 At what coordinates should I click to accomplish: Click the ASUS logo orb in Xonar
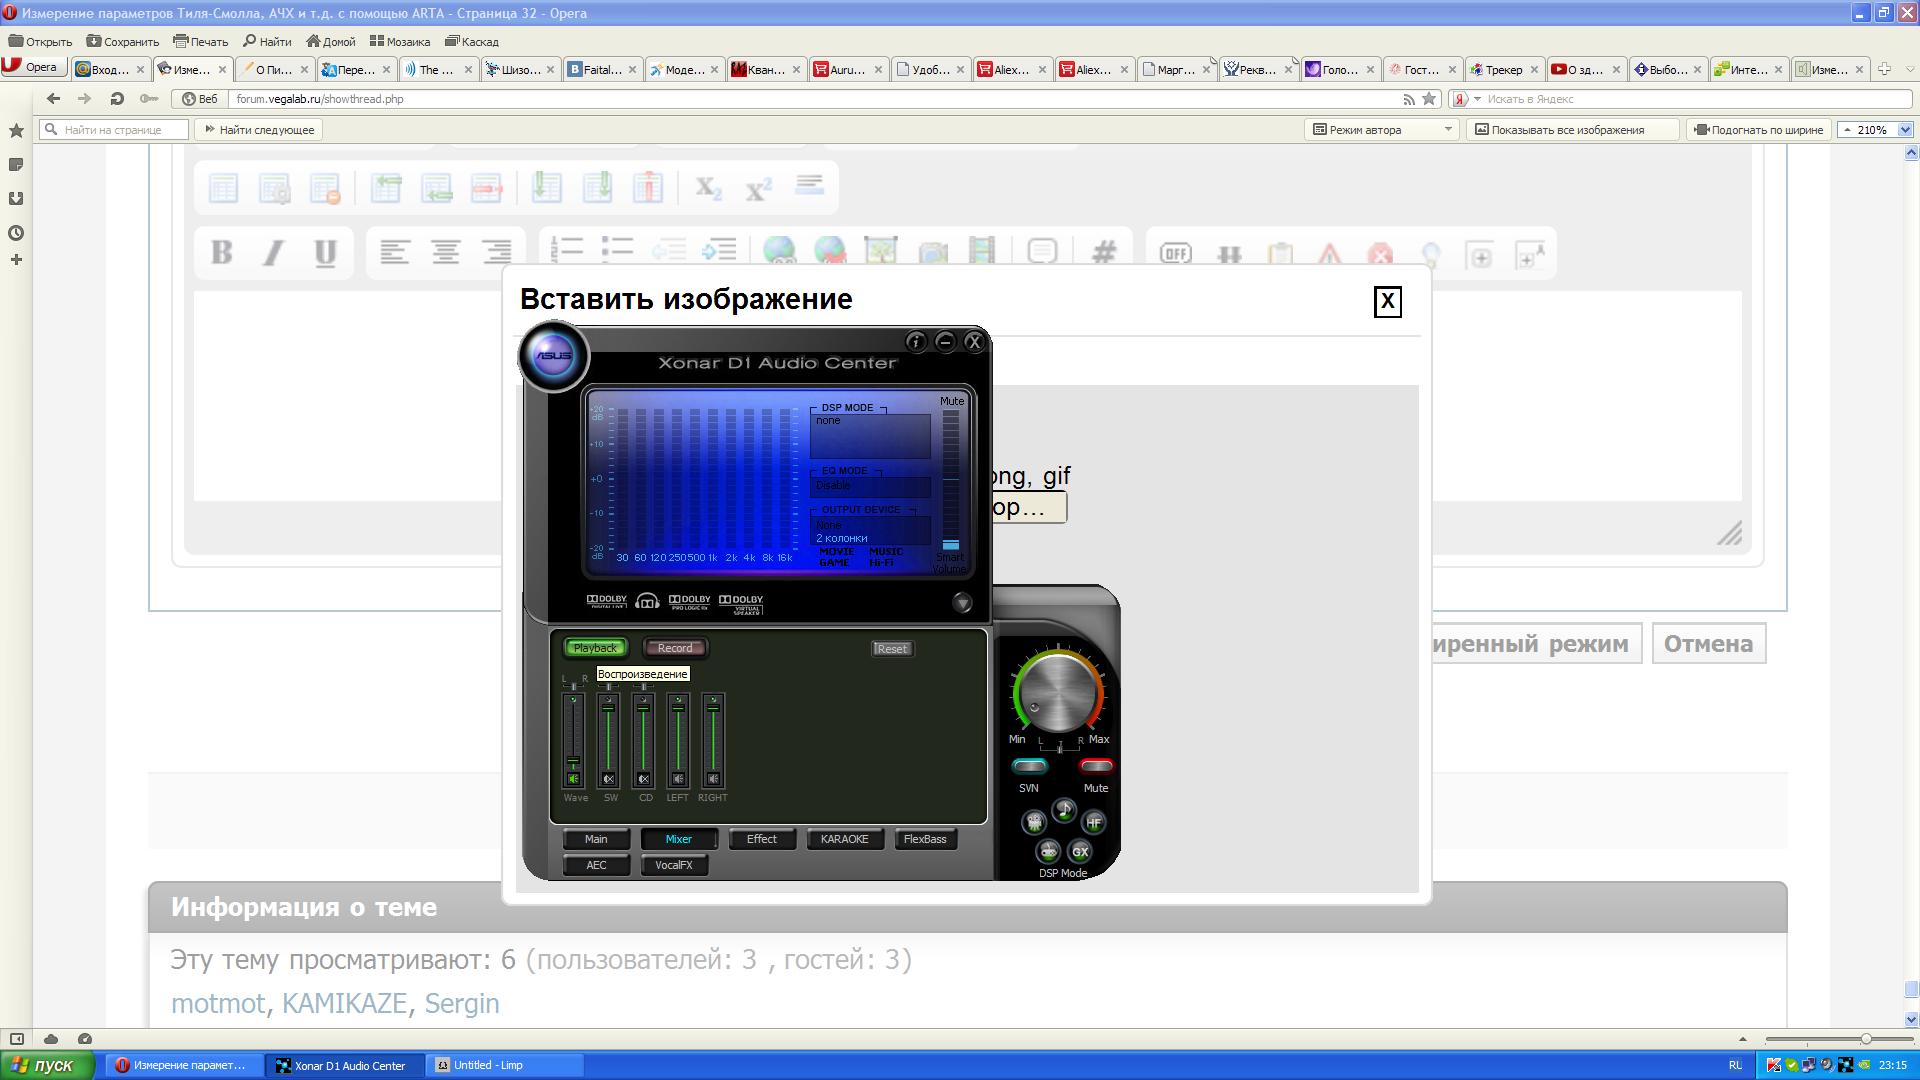click(553, 356)
